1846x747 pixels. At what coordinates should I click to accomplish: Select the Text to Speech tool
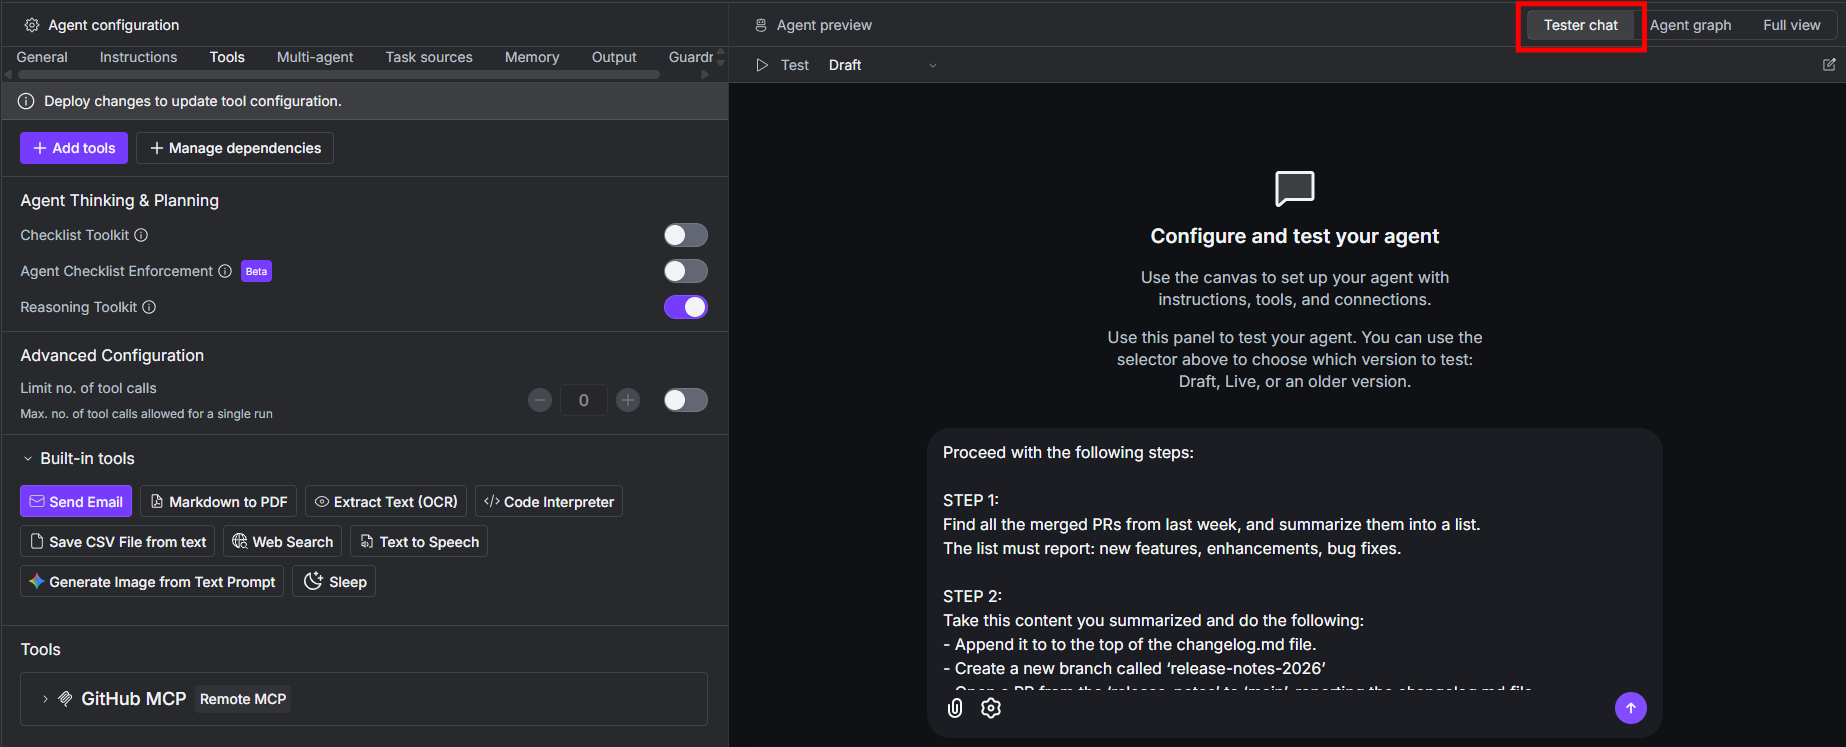(419, 542)
